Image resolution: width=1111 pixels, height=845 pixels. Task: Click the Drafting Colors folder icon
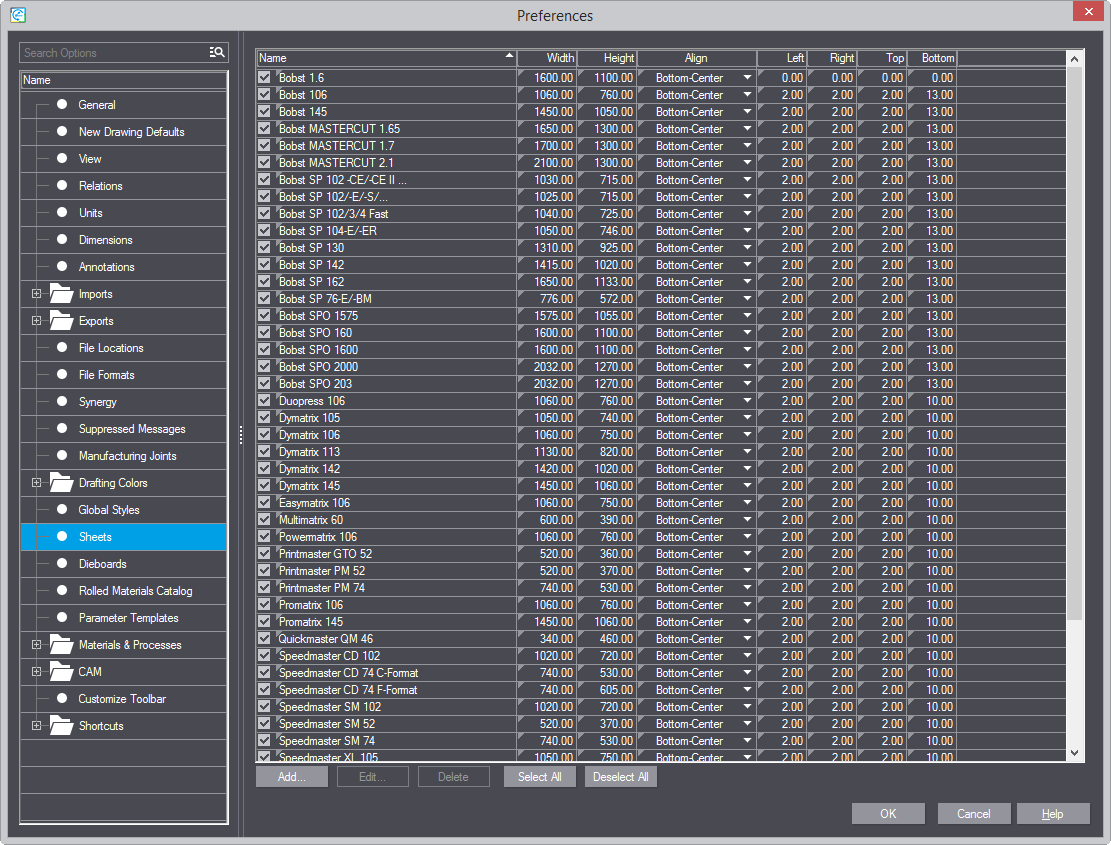point(62,483)
